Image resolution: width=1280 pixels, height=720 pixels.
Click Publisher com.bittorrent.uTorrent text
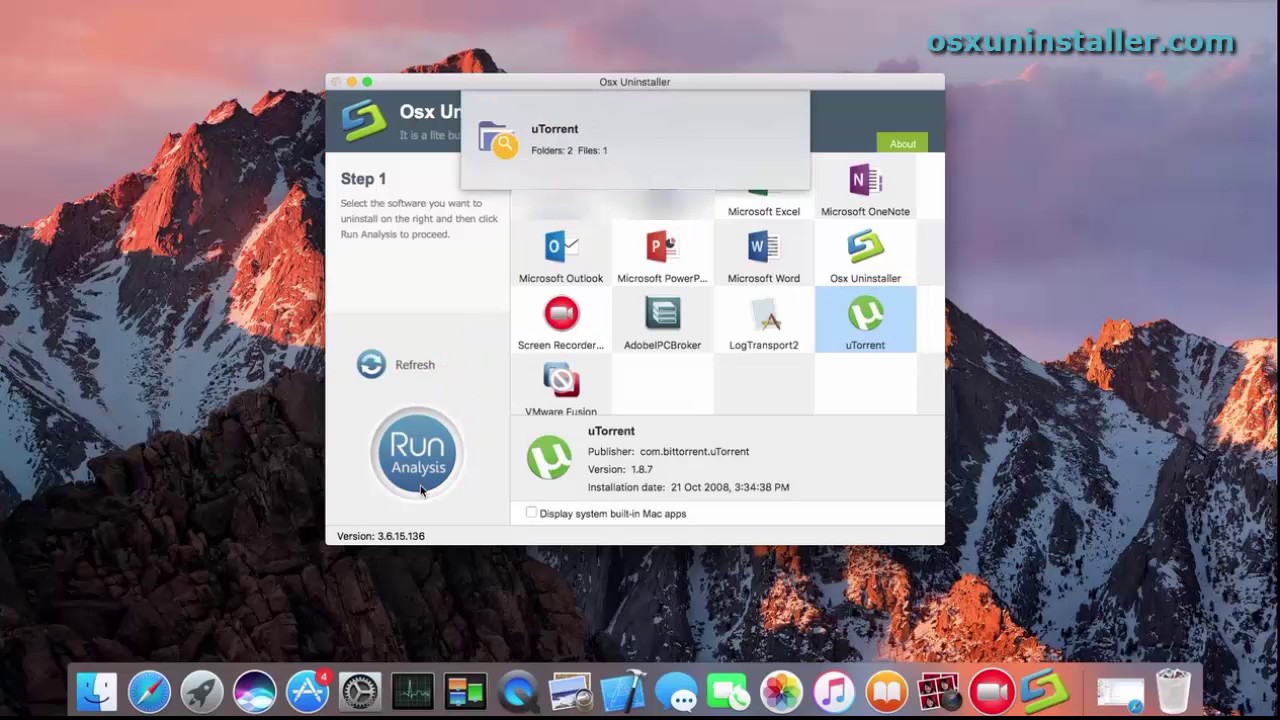pyautogui.click(x=668, y=451)
